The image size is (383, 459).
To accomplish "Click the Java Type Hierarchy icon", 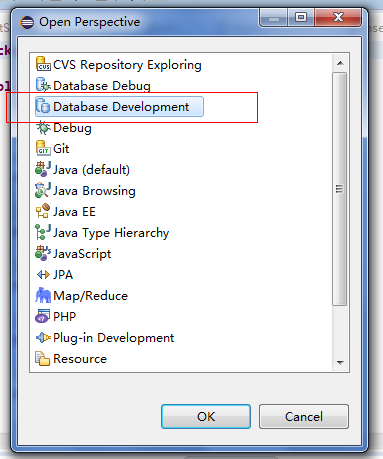I will point(43,232).
